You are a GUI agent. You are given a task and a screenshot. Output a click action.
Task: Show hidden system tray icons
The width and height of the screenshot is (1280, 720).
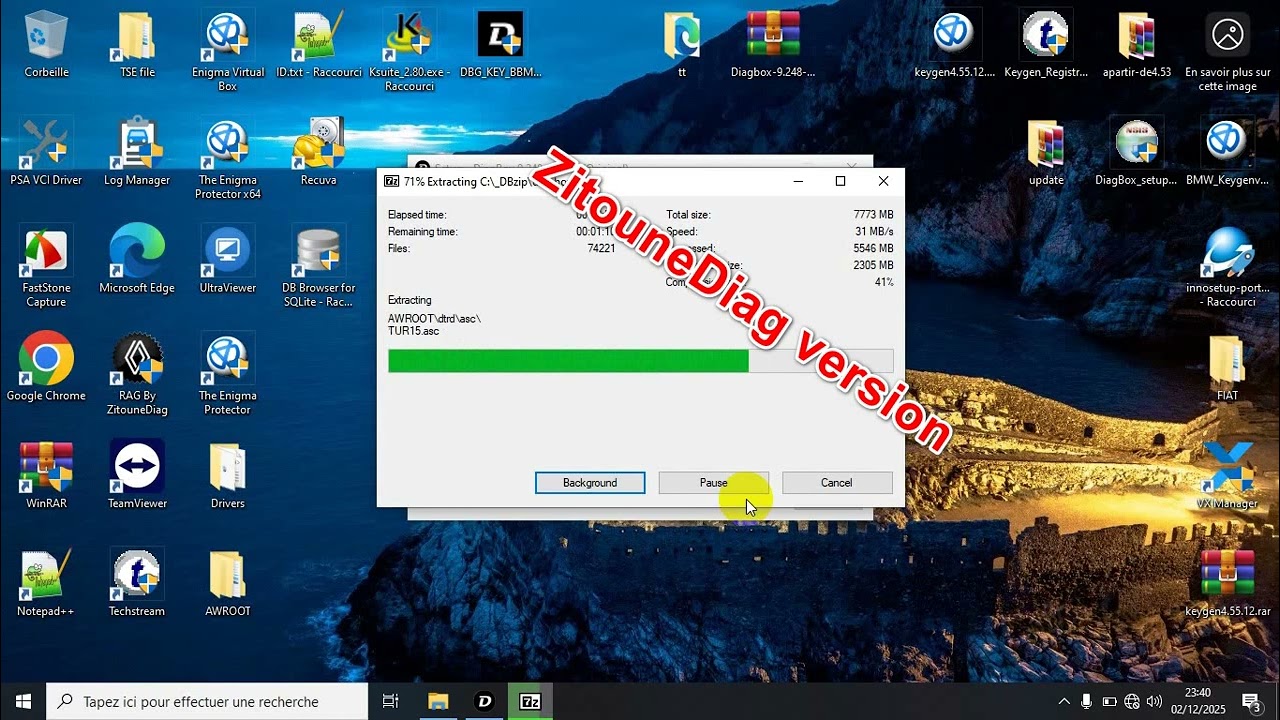click(1063, 701)
